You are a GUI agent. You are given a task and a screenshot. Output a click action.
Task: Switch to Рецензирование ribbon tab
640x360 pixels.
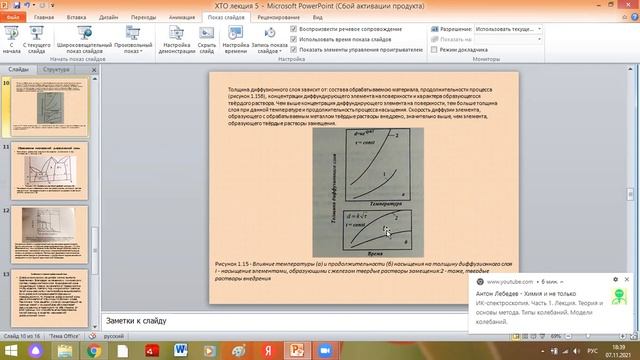(x=278, y=17)
